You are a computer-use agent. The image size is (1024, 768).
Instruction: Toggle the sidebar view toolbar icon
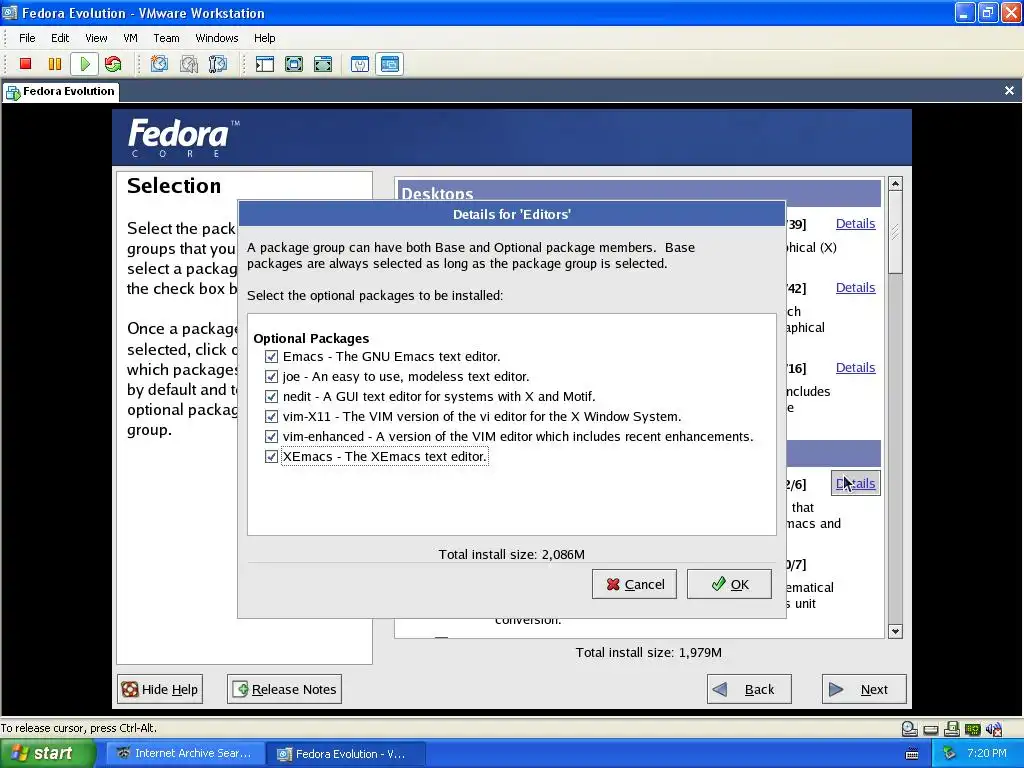264,64
